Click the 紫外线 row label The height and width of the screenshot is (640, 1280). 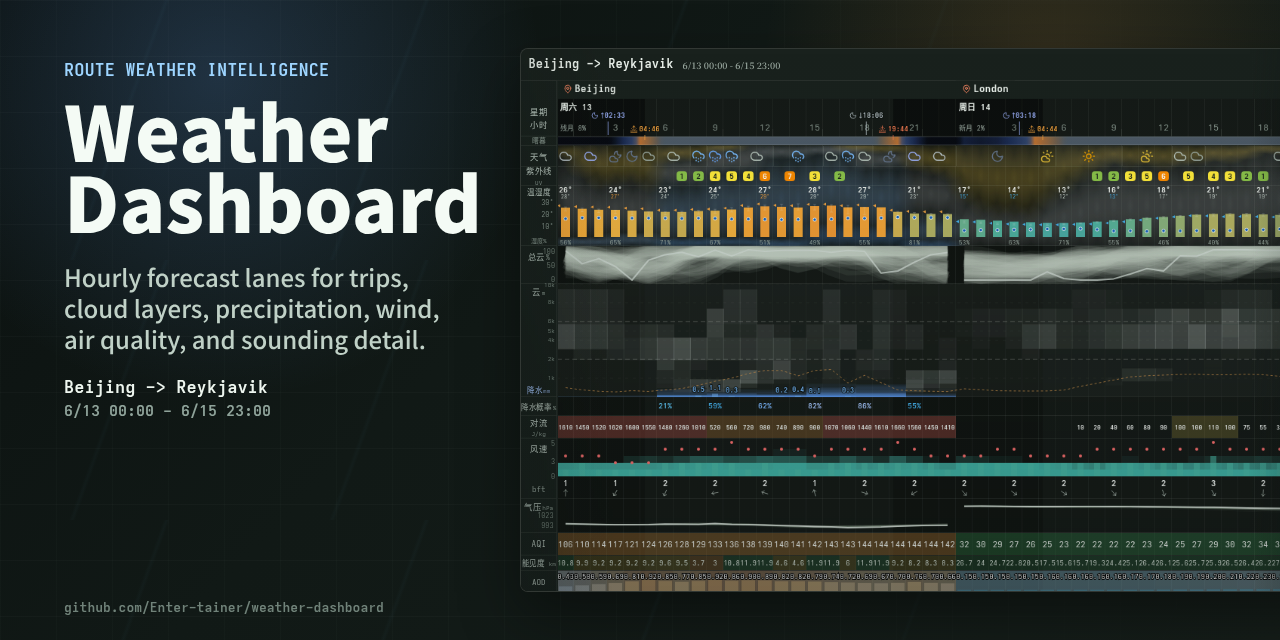click(538, 171)
